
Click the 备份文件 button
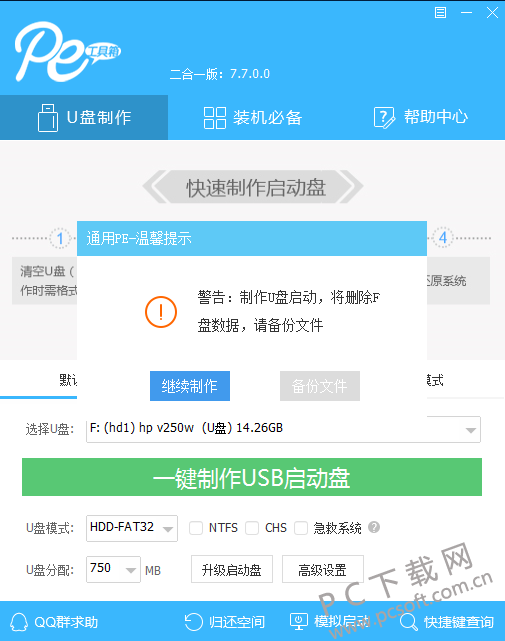320,386
